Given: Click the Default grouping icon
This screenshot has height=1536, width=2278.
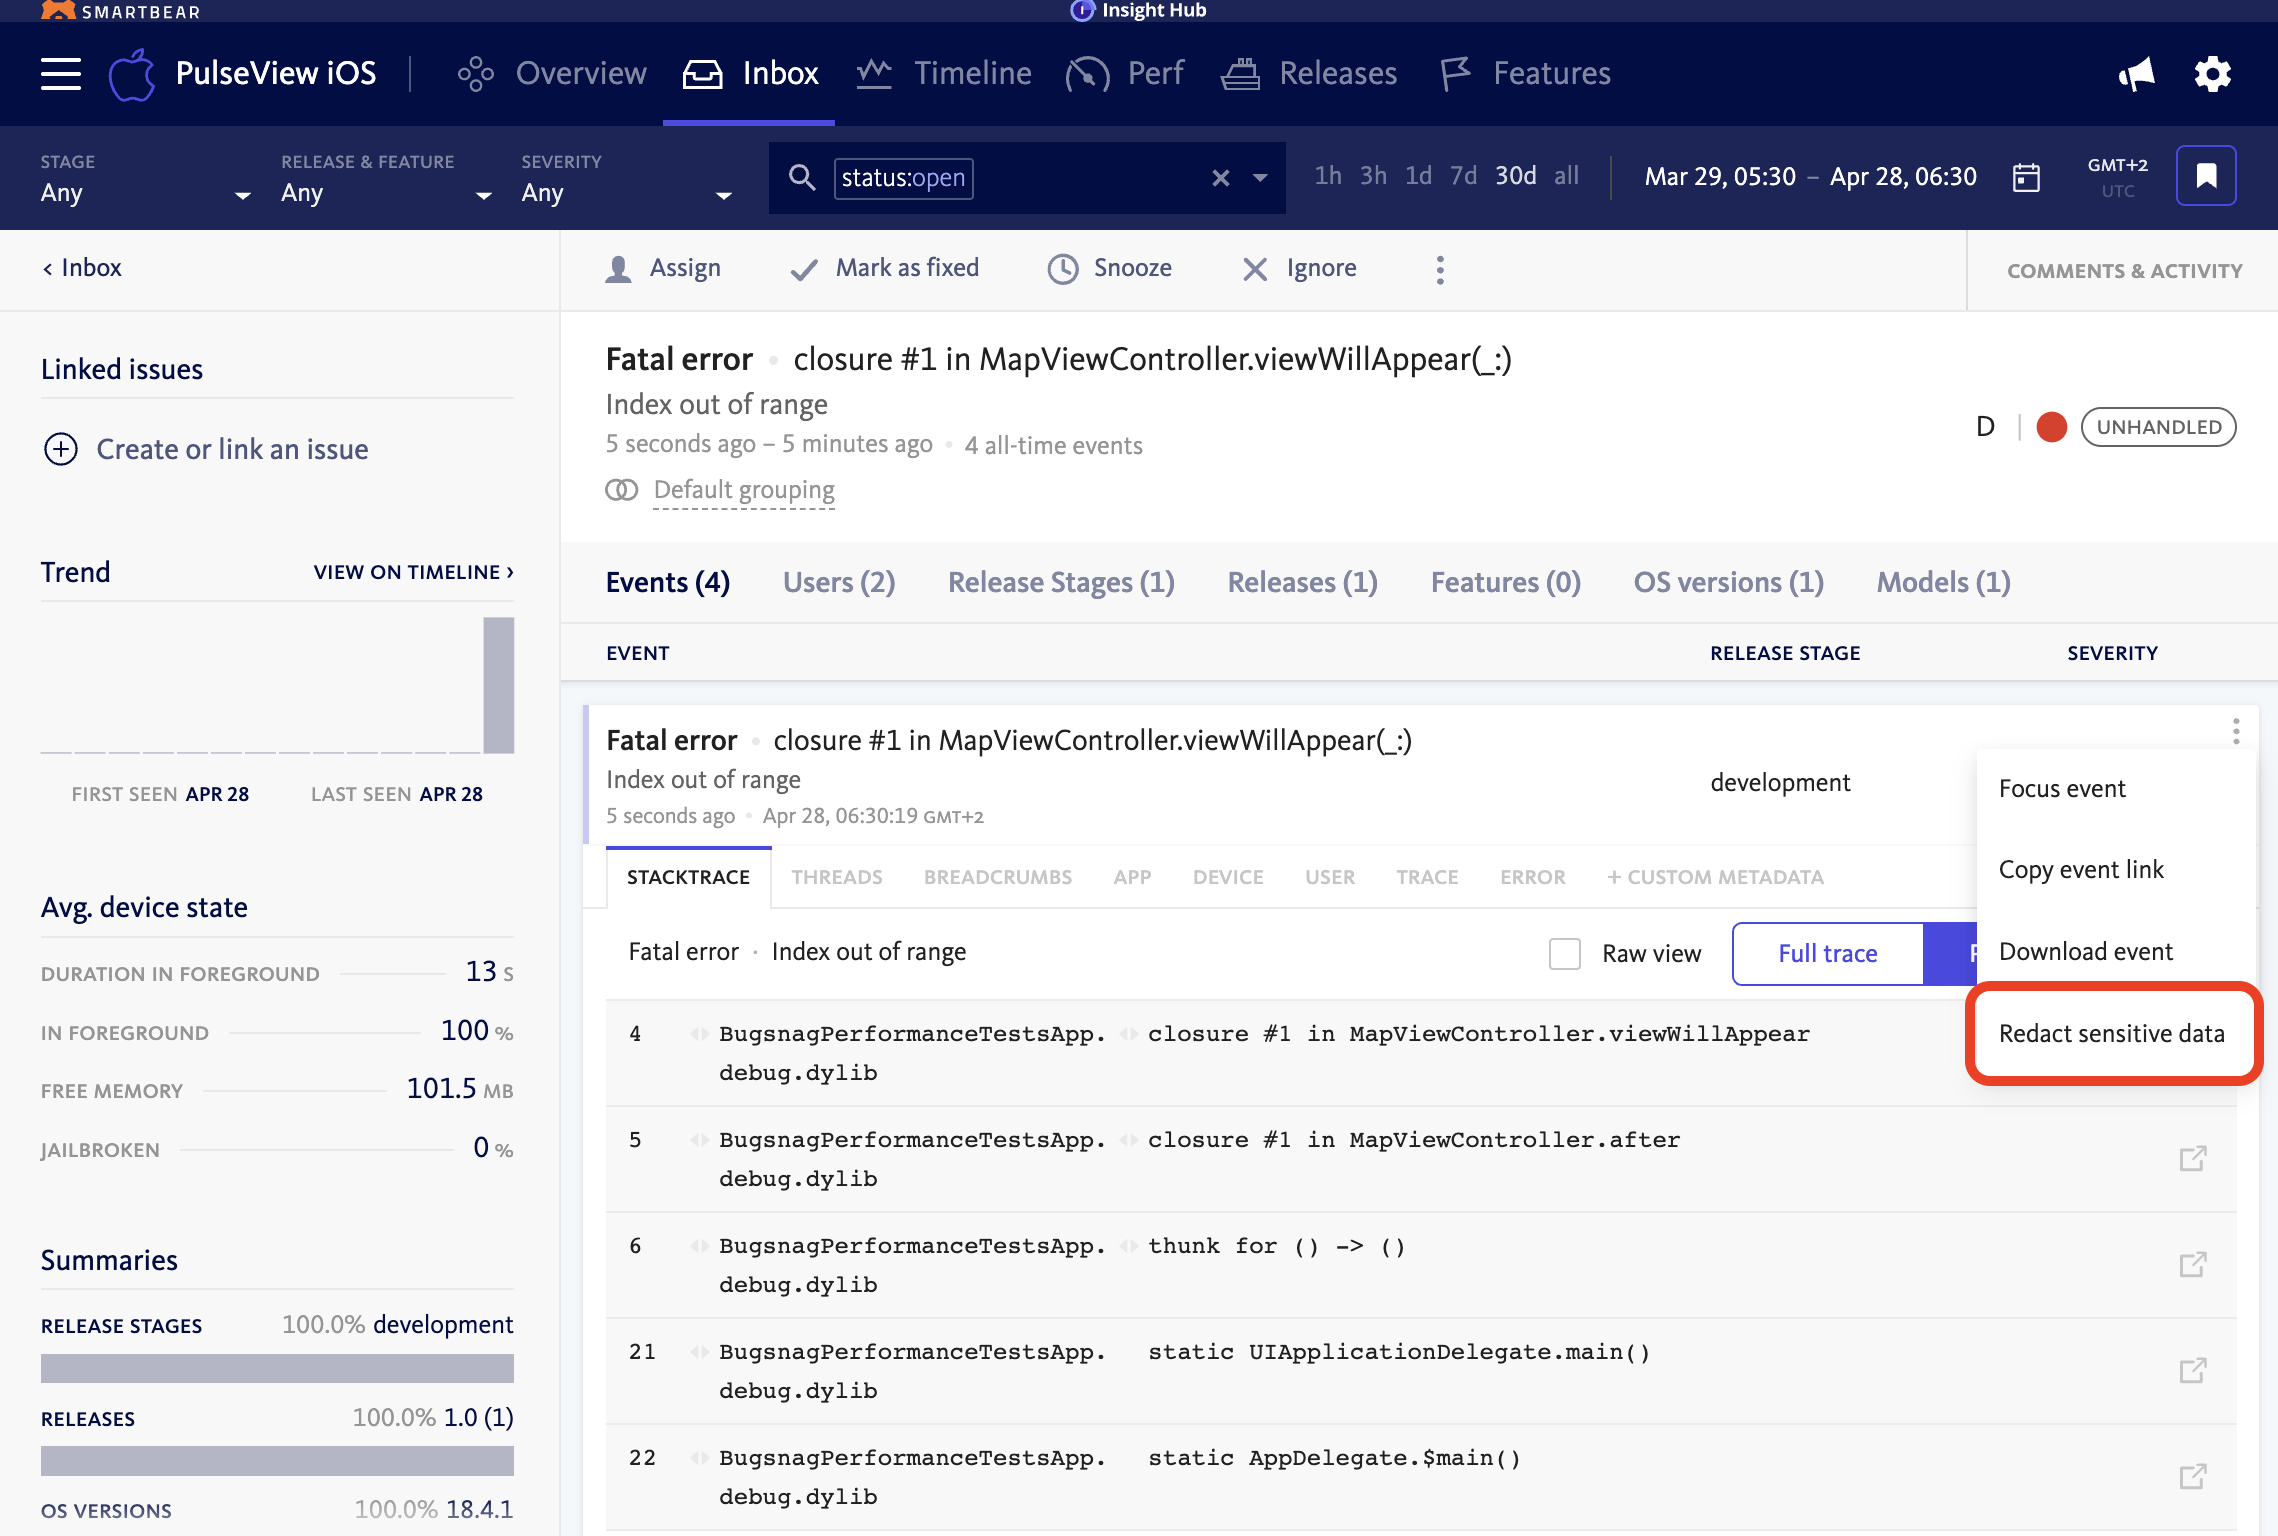Looking at the screenshot, I should (621, 490).
